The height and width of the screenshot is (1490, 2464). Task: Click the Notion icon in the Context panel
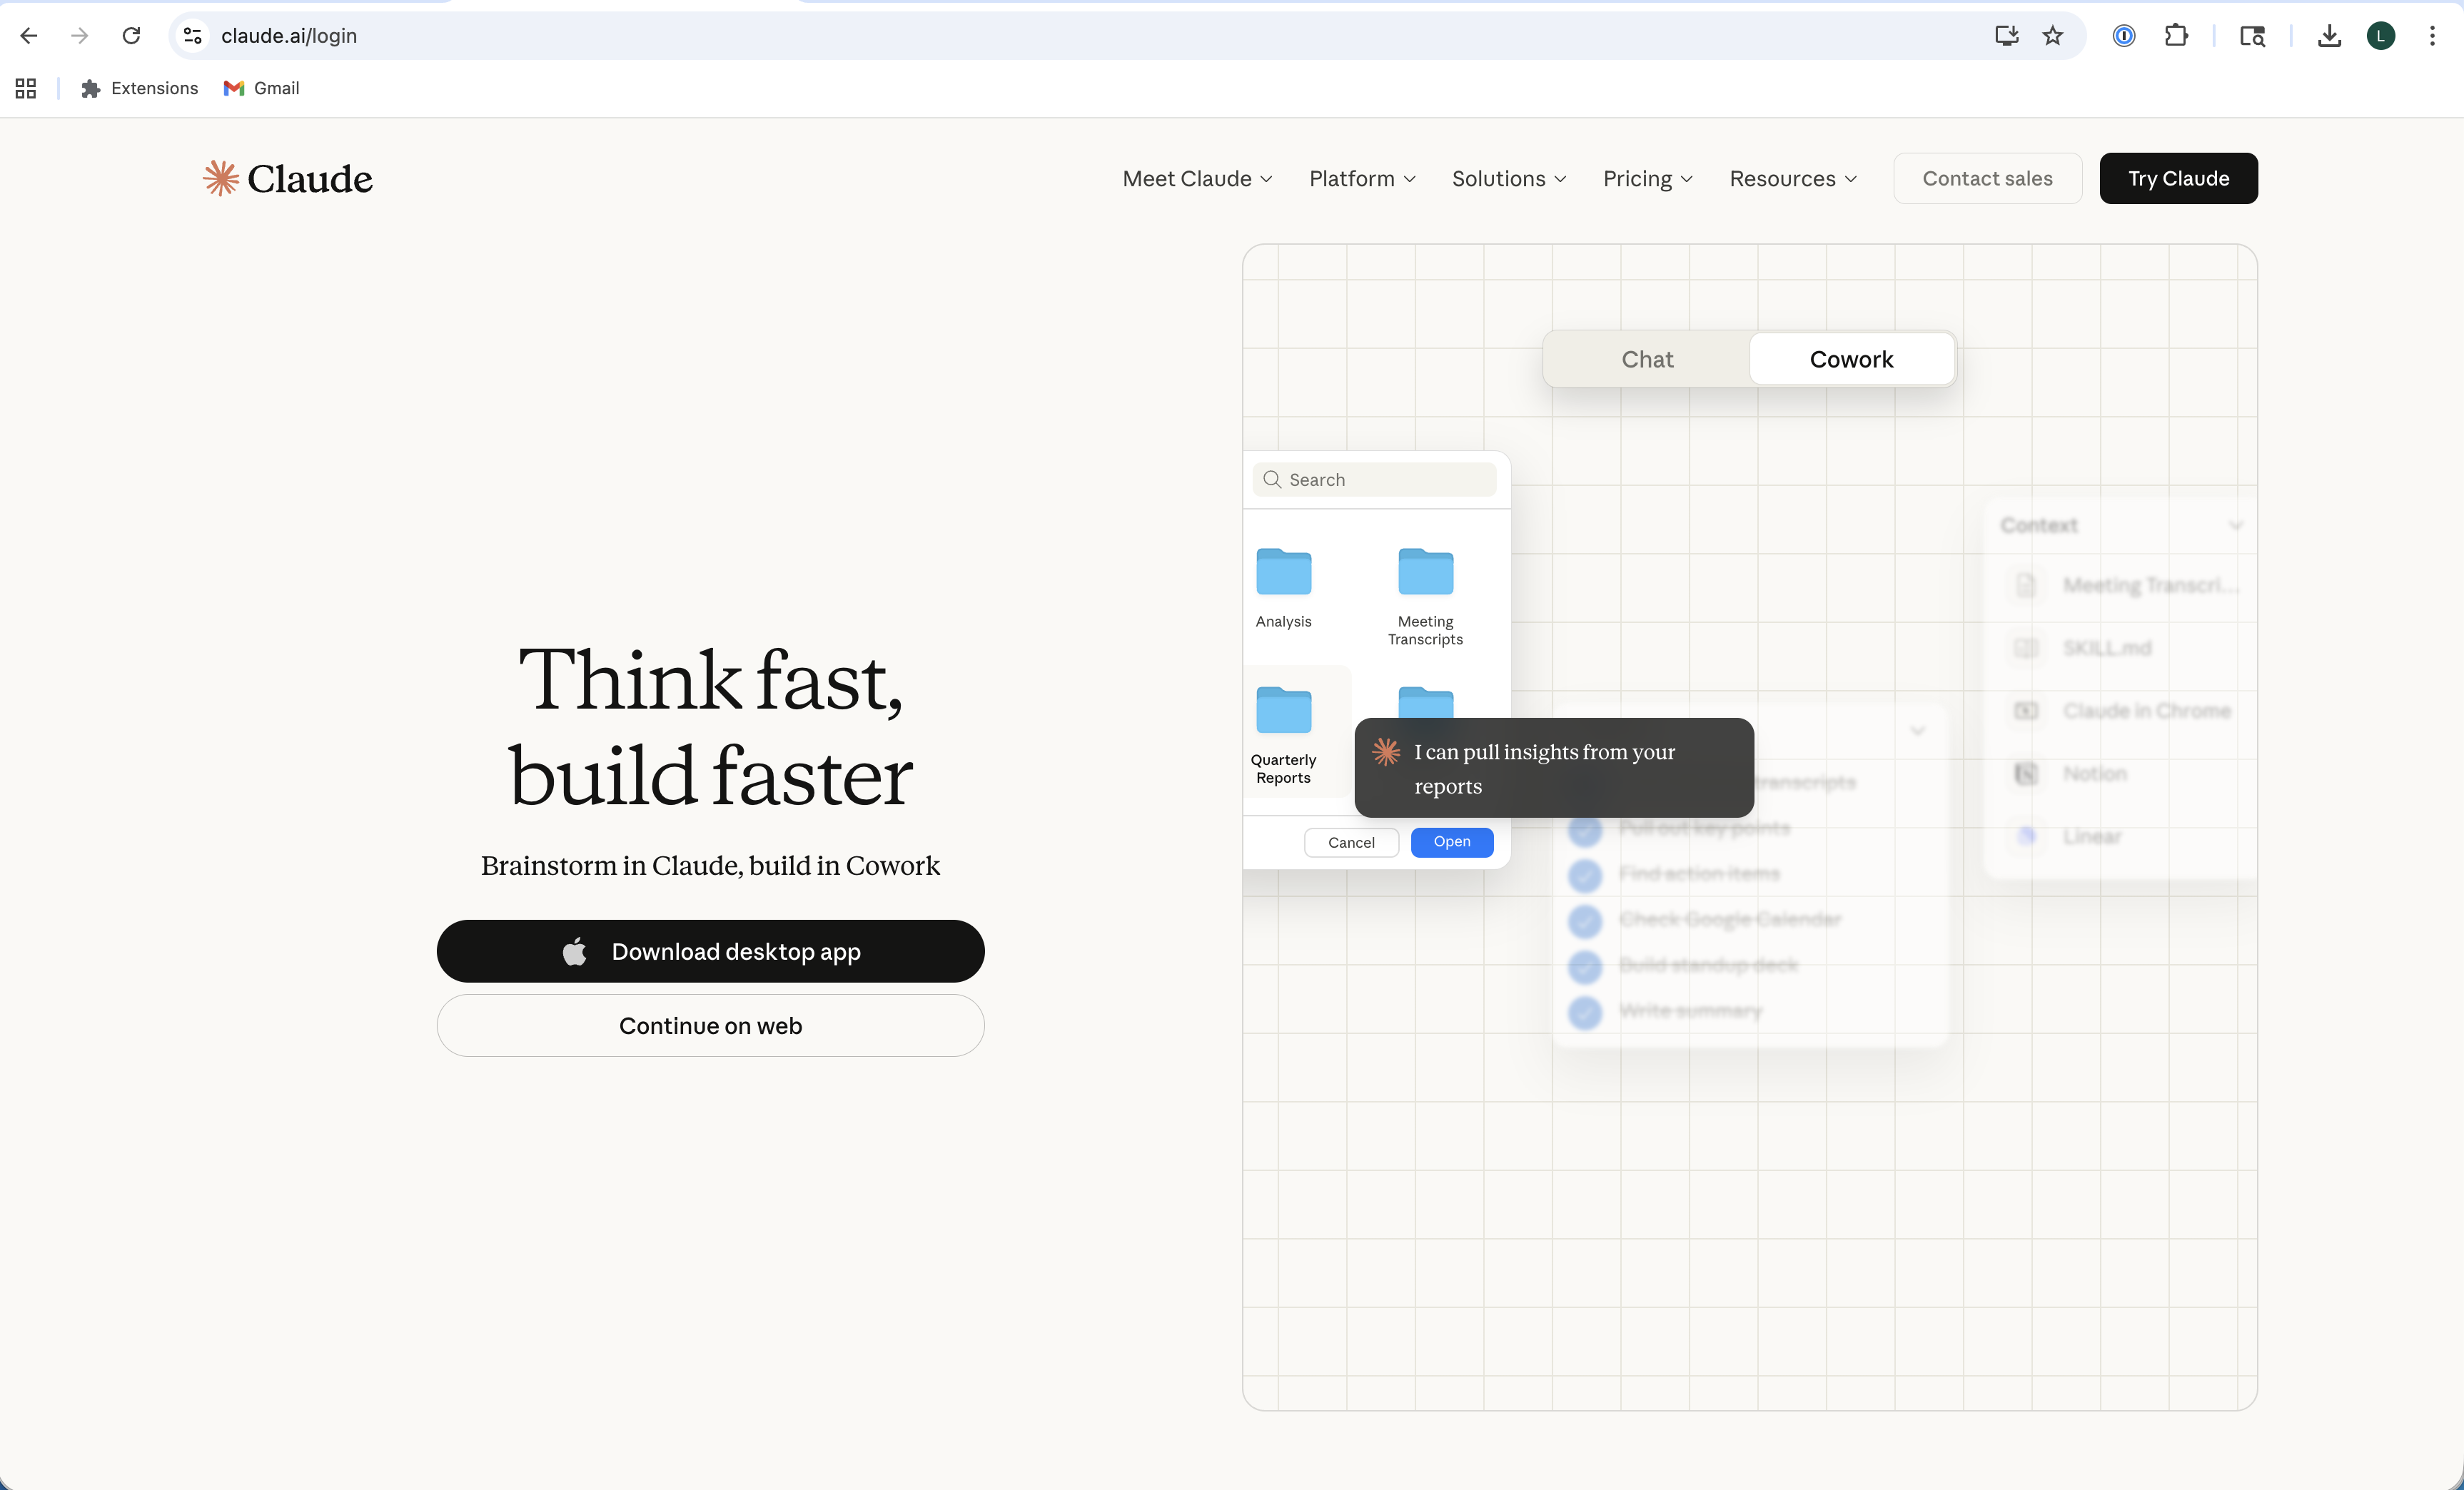[2026, 773]
